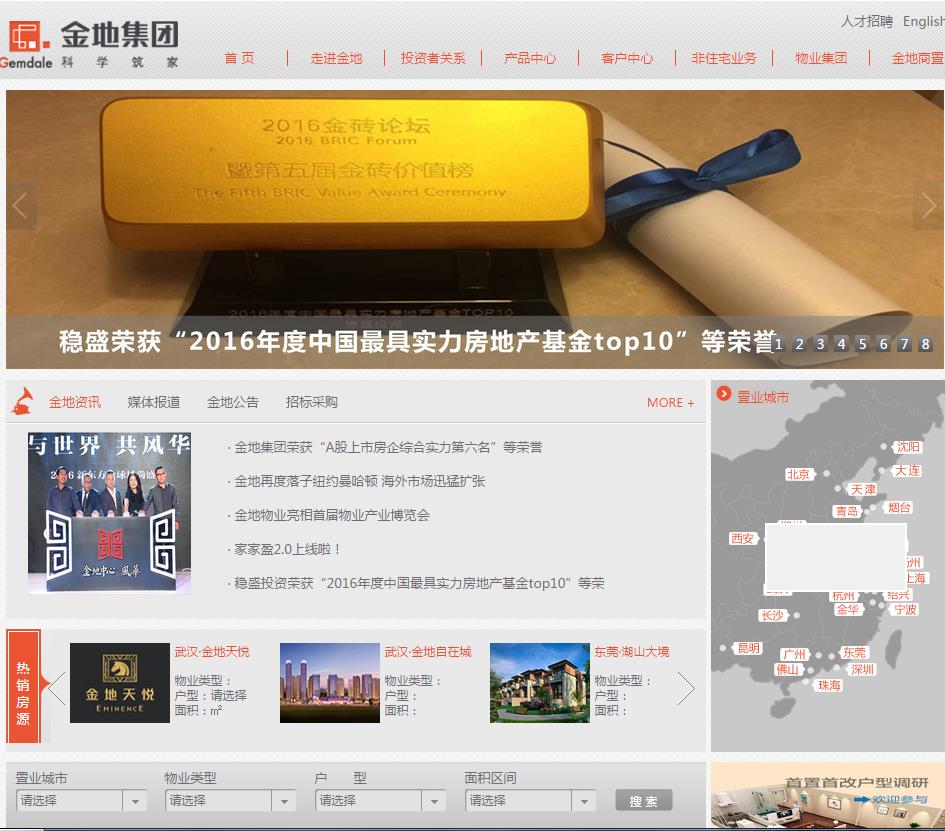Image resolution: width=945 pixels, height=831 pixels.
Task: Open the 产品中心 navigation item
Action: 530,58
